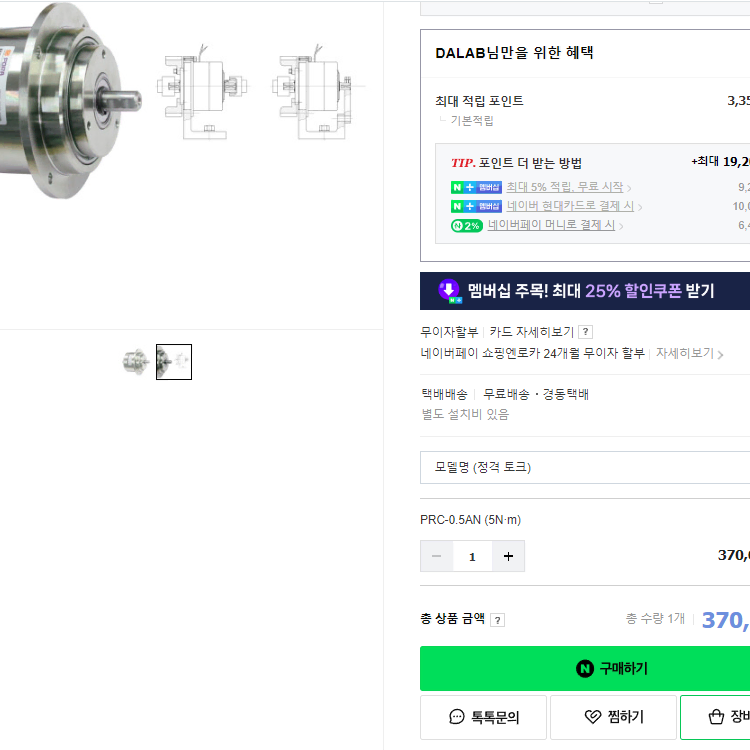
Task: Click the quantity input field showing 1
Action: [472, 556]
